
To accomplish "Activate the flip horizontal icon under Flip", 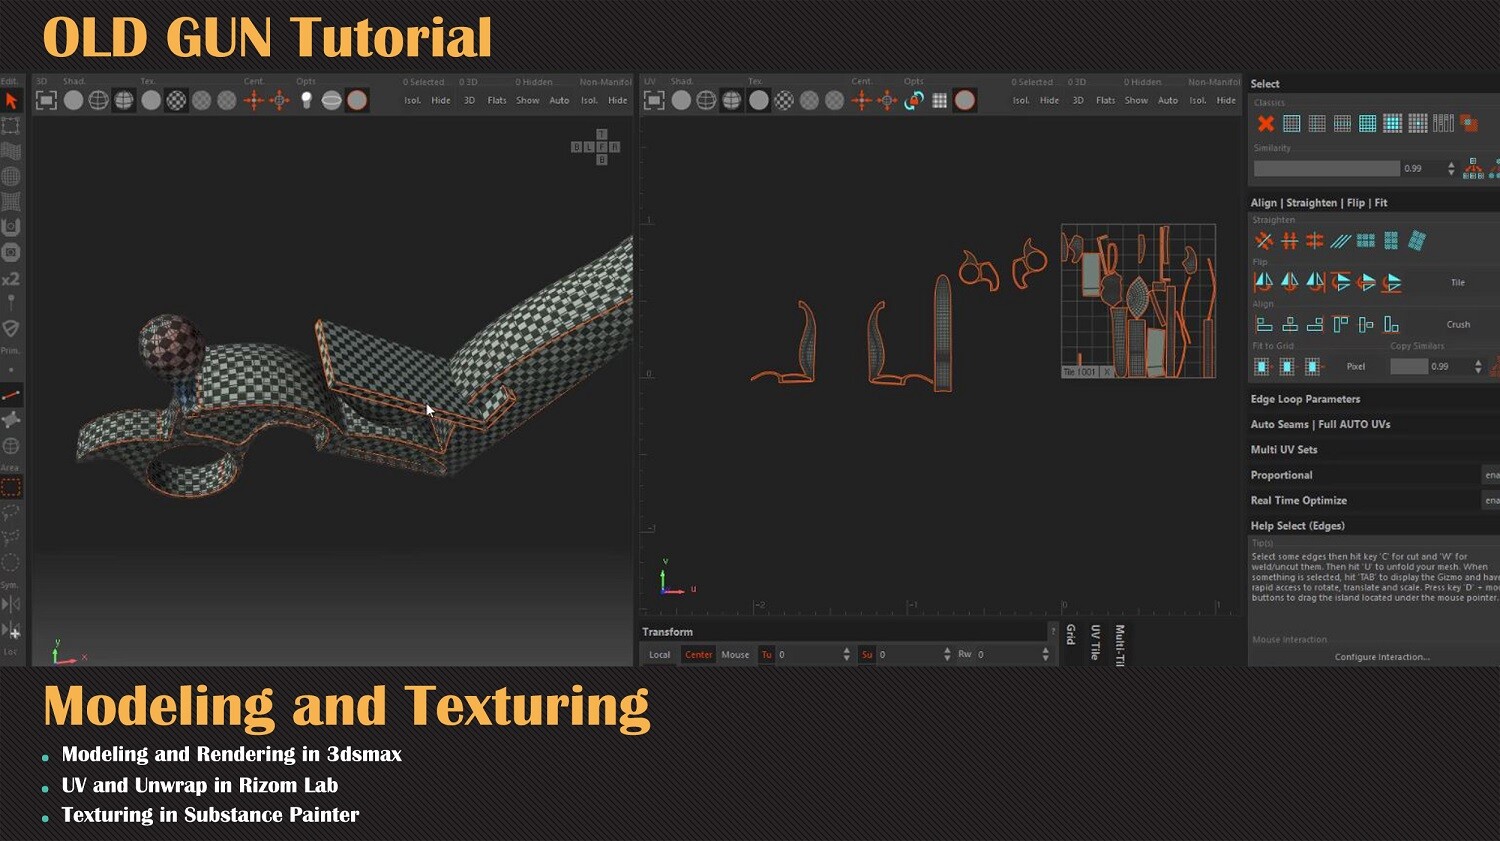I will tap(1264, 283).
